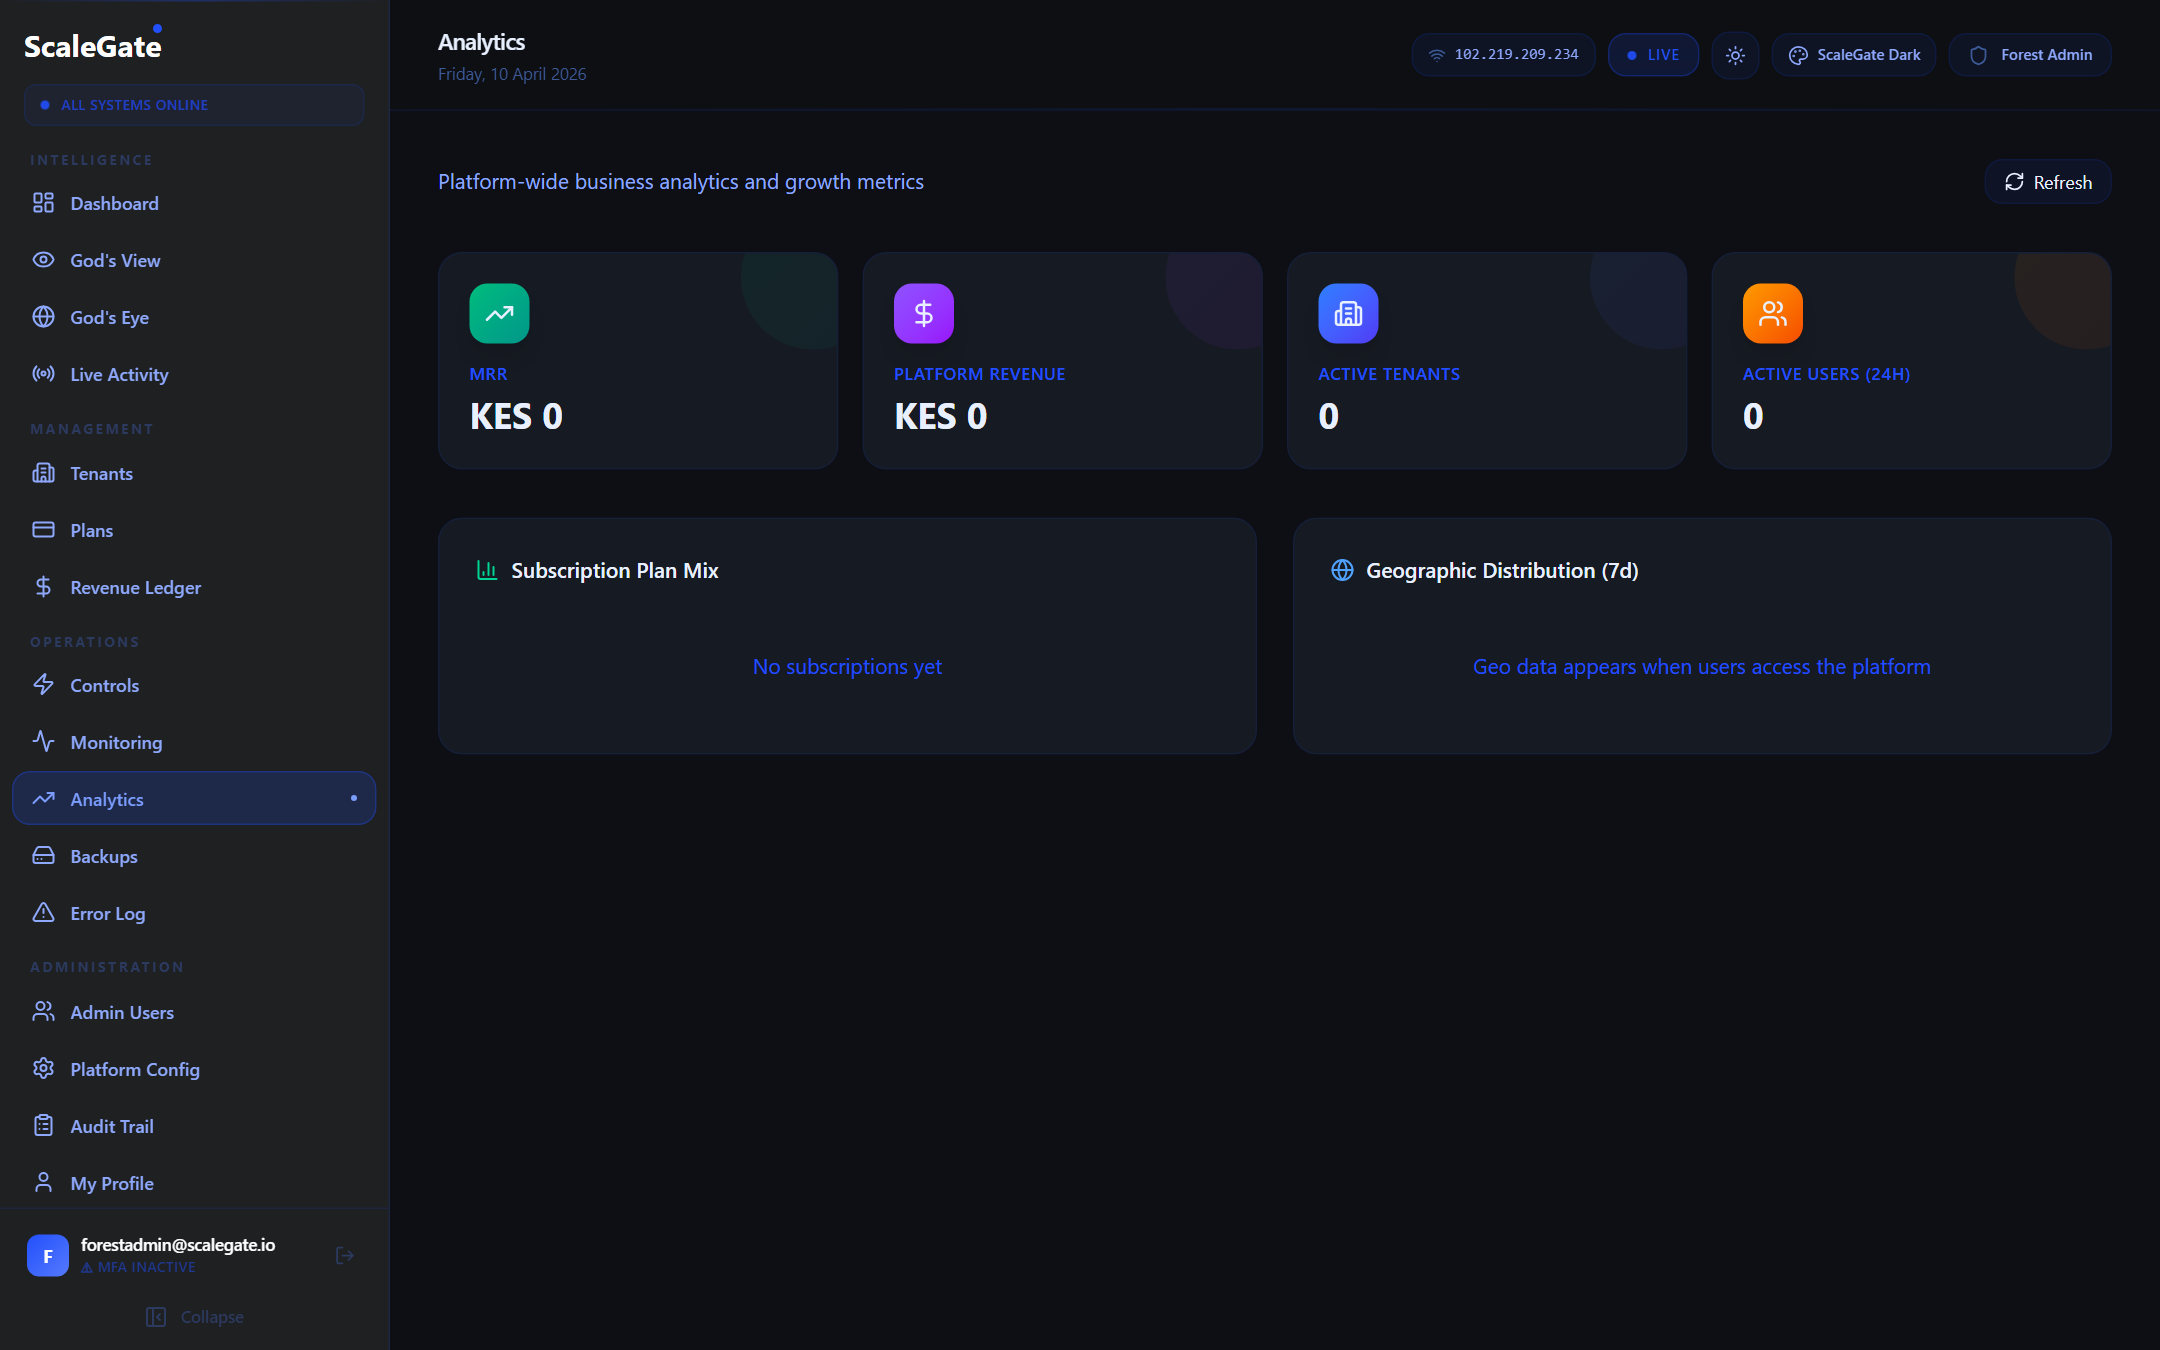2160x1350 pixels.
Task: Click the Error Log warning icon
Action: pyautogui.click(x=44, y=913)
